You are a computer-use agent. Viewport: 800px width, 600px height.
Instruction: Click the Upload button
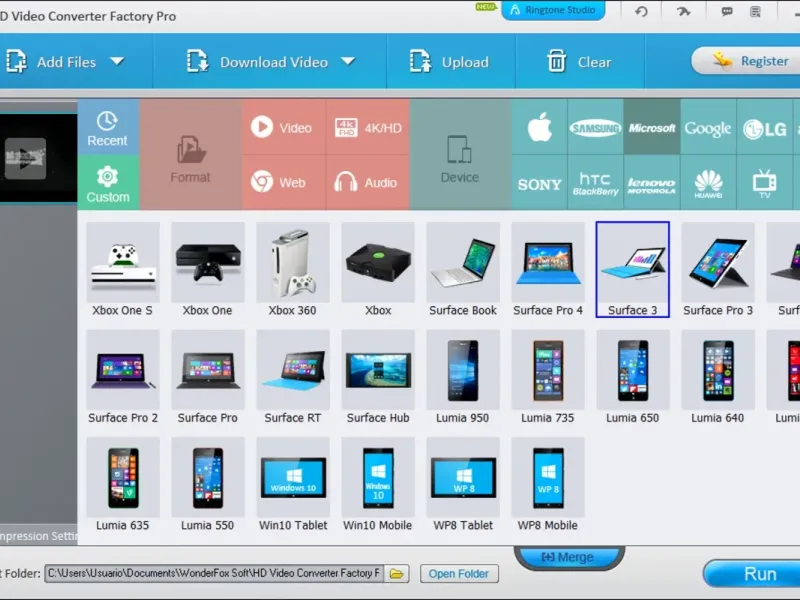coord(450,62)
